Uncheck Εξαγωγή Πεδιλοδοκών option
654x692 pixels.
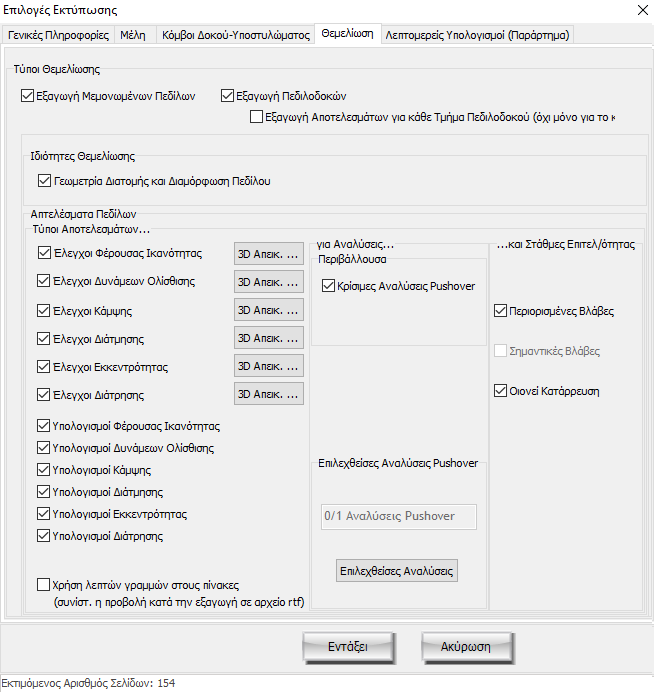click(x=227, y=97)
